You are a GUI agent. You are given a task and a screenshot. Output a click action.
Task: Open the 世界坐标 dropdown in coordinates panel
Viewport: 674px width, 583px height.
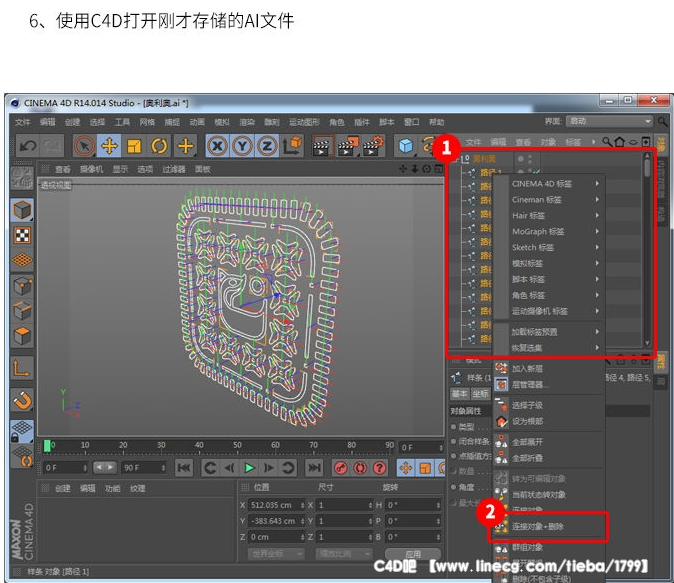(x=276, y=554)
